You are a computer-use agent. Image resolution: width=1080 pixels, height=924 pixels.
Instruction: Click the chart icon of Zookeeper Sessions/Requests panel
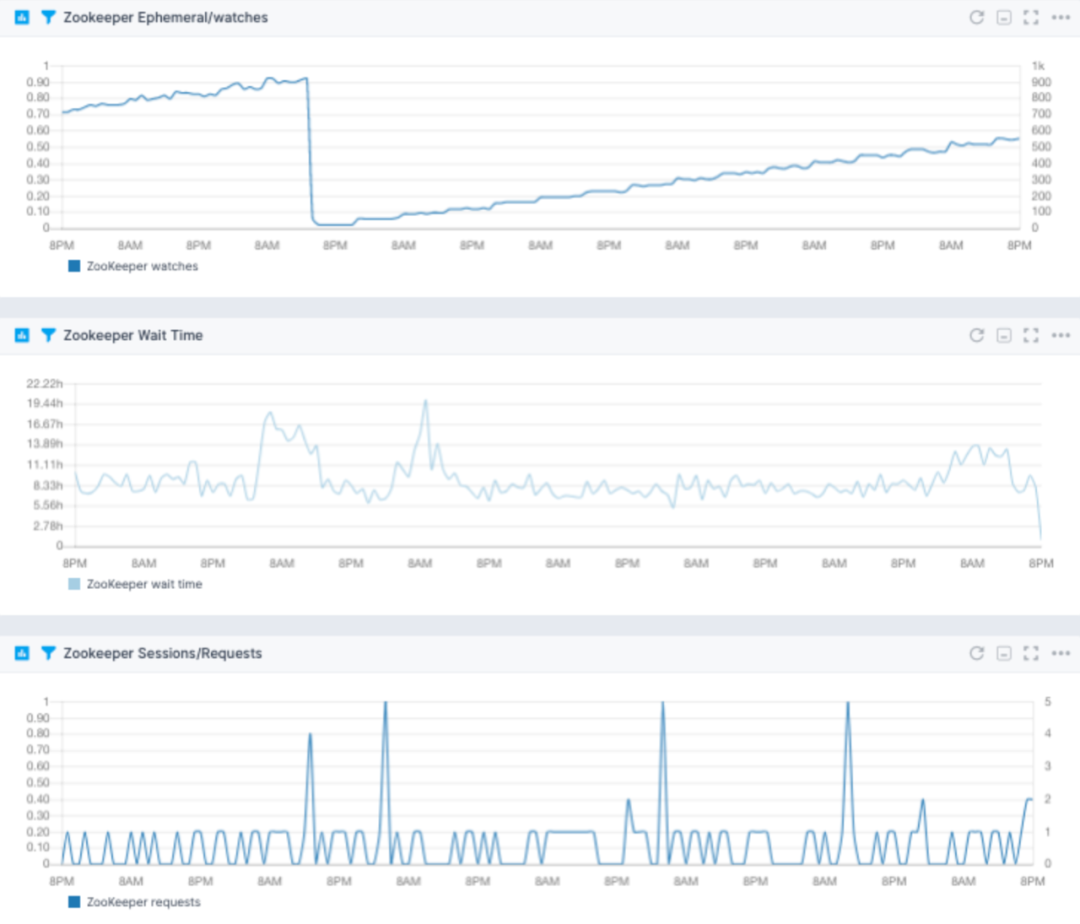point(22,653)
